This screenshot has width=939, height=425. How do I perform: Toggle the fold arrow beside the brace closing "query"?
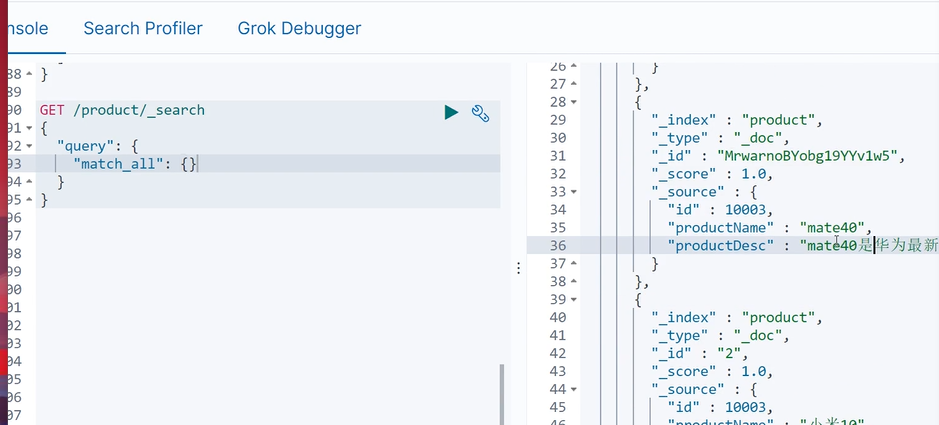coord(29,182)
